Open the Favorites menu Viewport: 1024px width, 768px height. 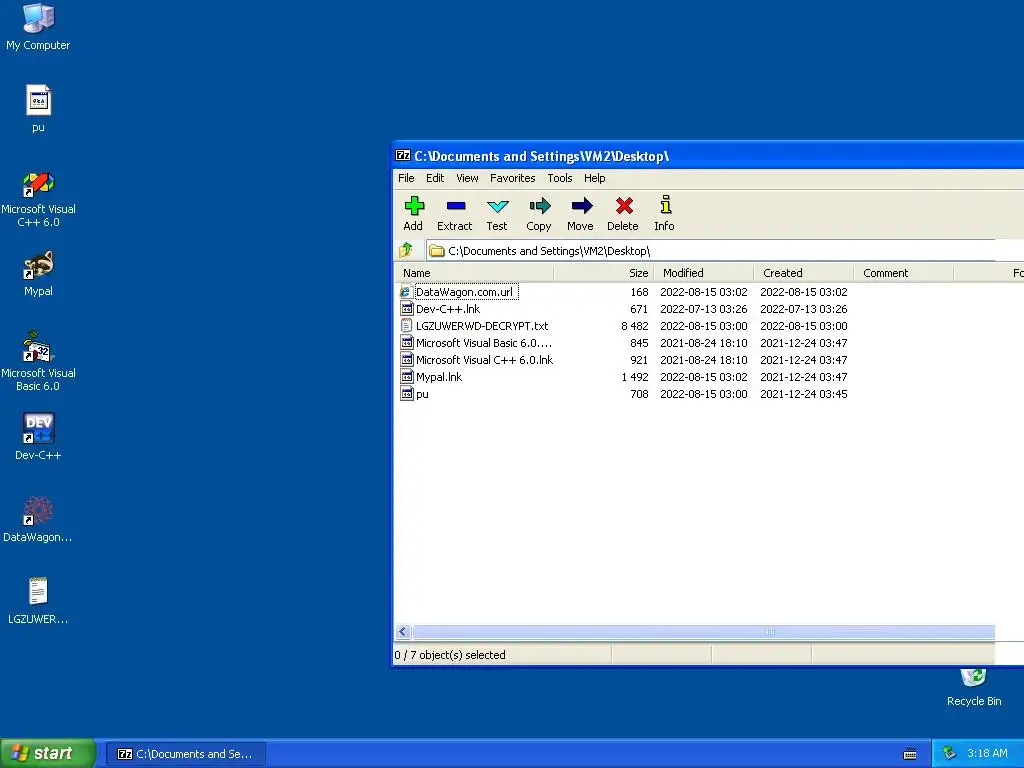[x=513, y=178]
